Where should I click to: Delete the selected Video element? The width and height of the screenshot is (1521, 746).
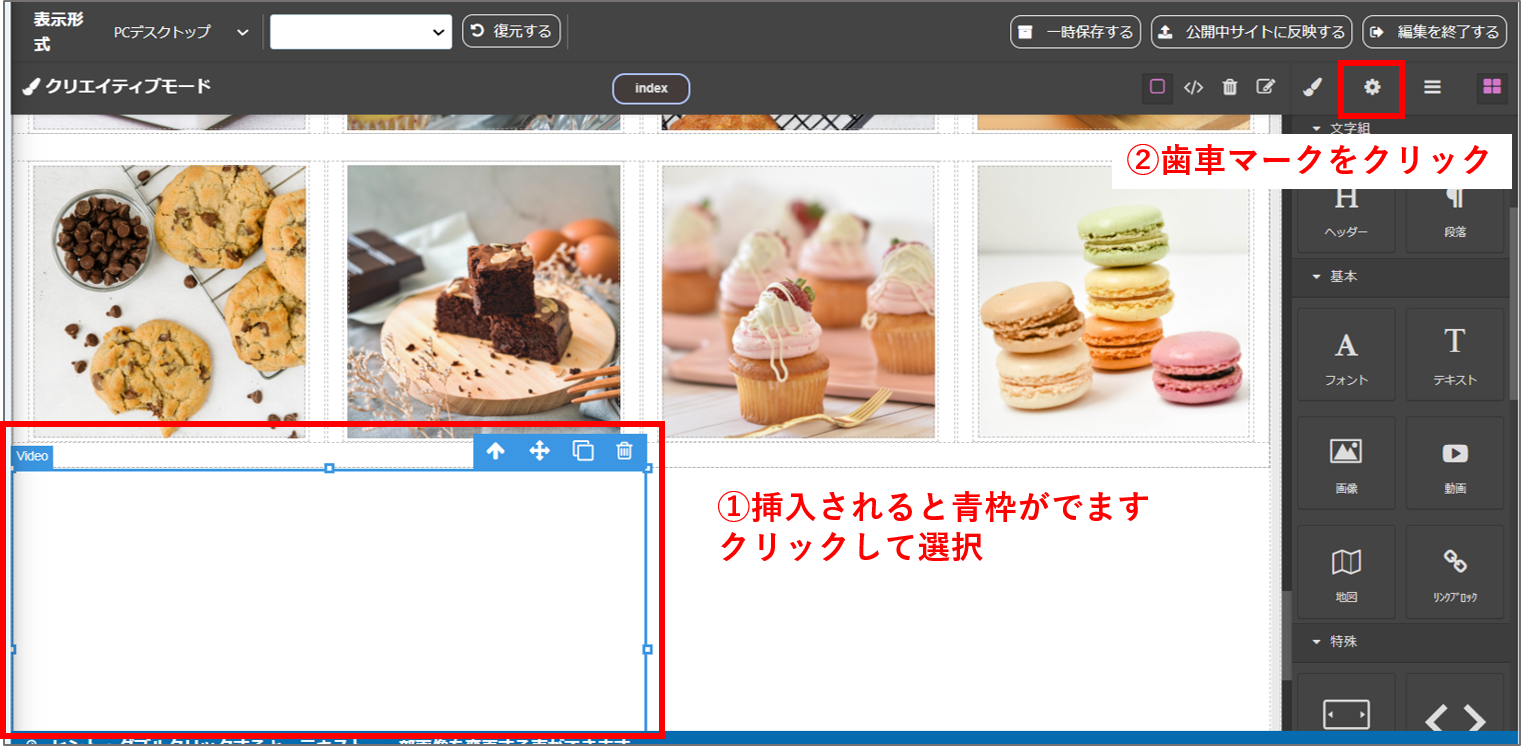click(x=624, y=451)
